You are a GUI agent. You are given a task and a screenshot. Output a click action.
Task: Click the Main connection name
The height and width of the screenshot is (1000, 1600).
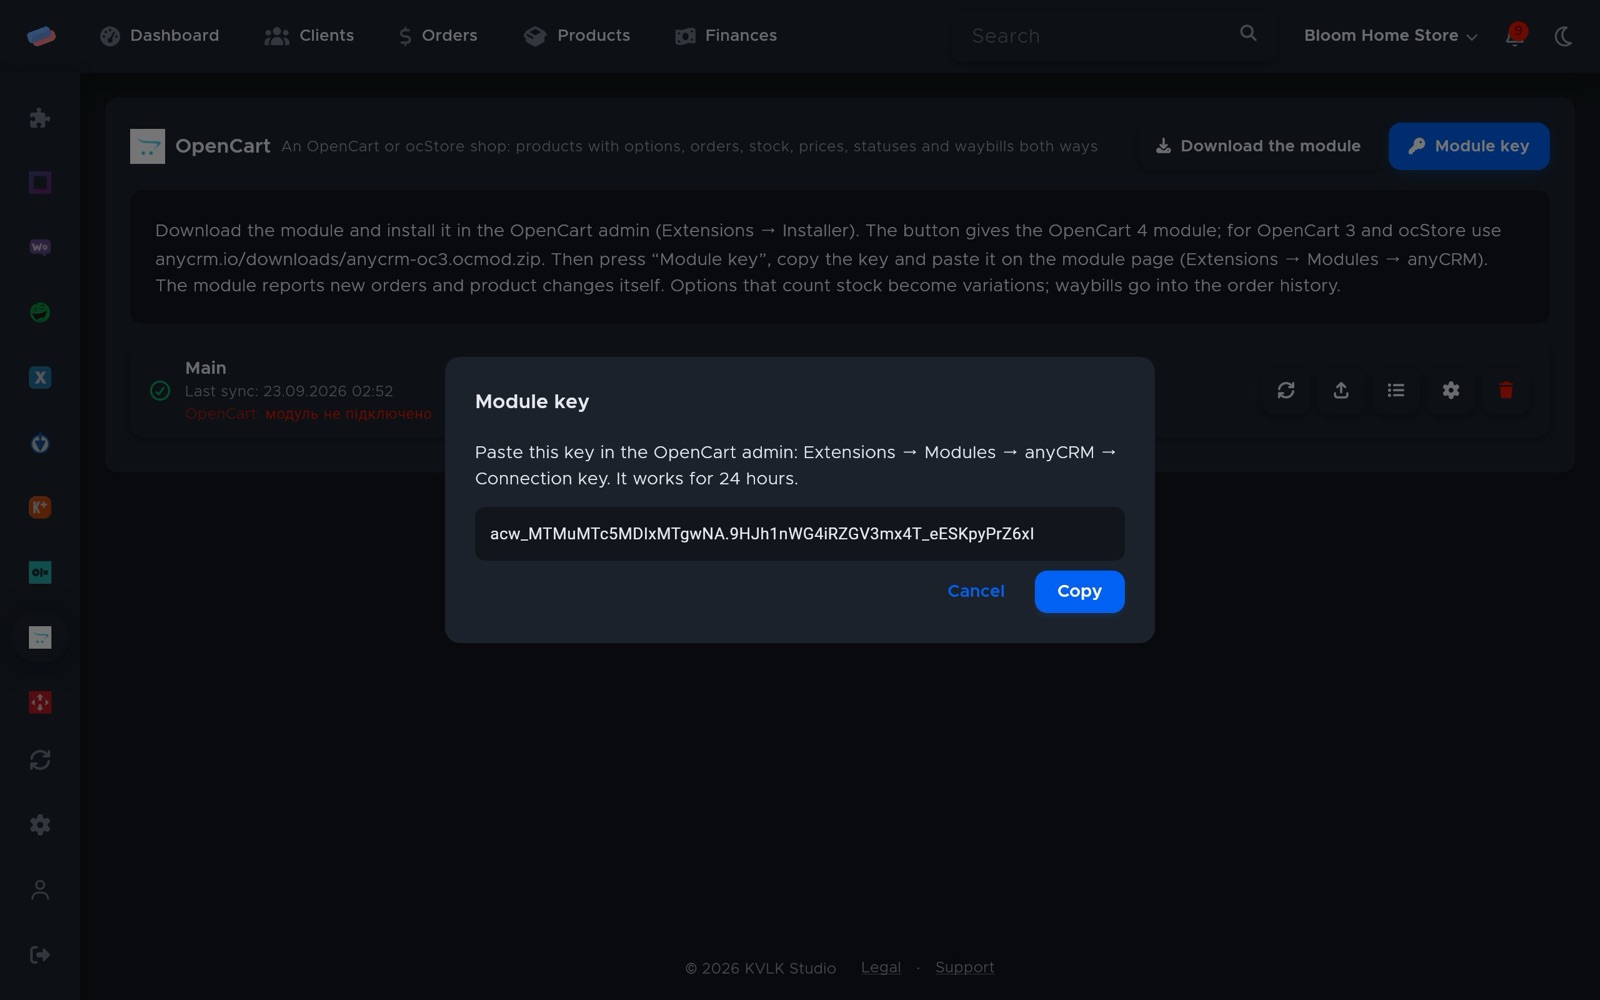206,368
